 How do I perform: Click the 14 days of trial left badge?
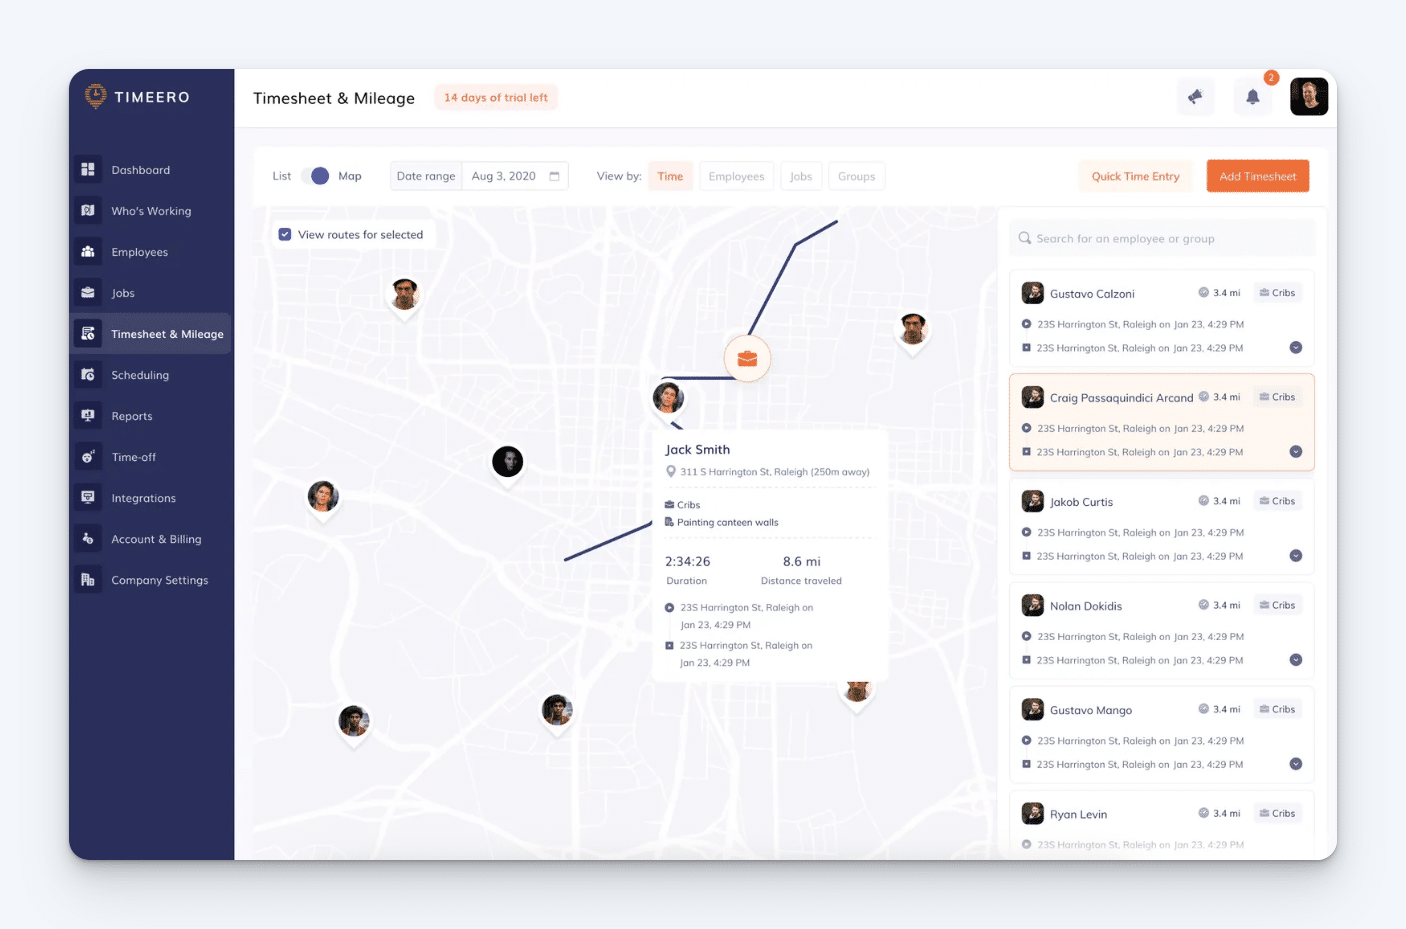pos(495,97)
